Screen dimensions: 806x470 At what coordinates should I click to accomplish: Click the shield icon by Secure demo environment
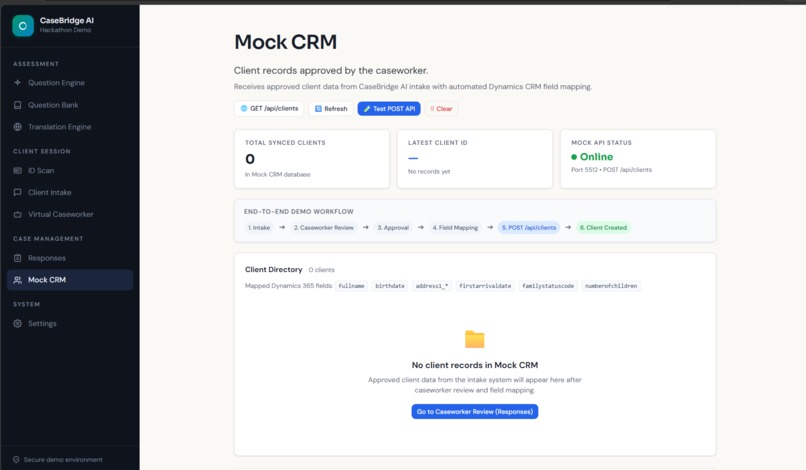16,460
